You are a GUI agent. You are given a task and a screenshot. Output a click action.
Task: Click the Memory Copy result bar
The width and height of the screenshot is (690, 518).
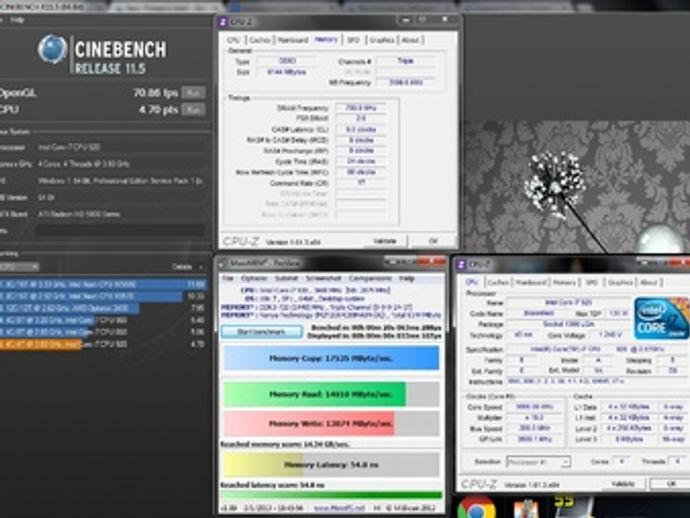click(x=331, y=358)
